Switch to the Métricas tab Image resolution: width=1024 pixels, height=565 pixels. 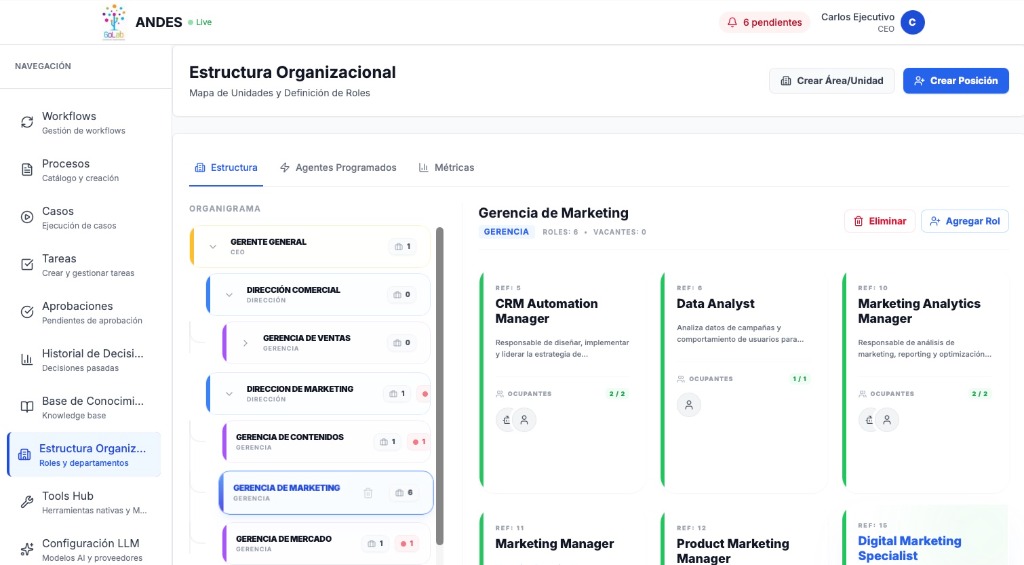(x=446, y=168)
